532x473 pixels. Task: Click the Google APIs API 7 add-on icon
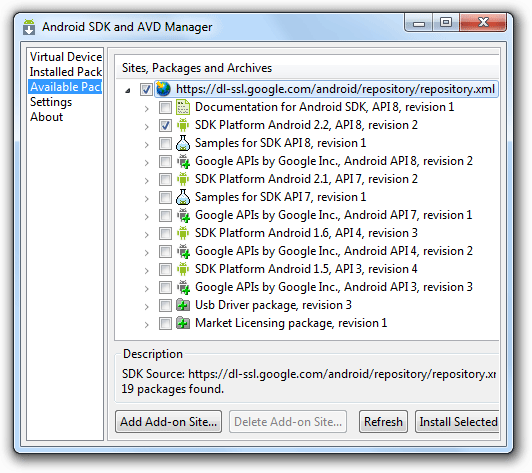pyautogui.click(x=183, y=215)
